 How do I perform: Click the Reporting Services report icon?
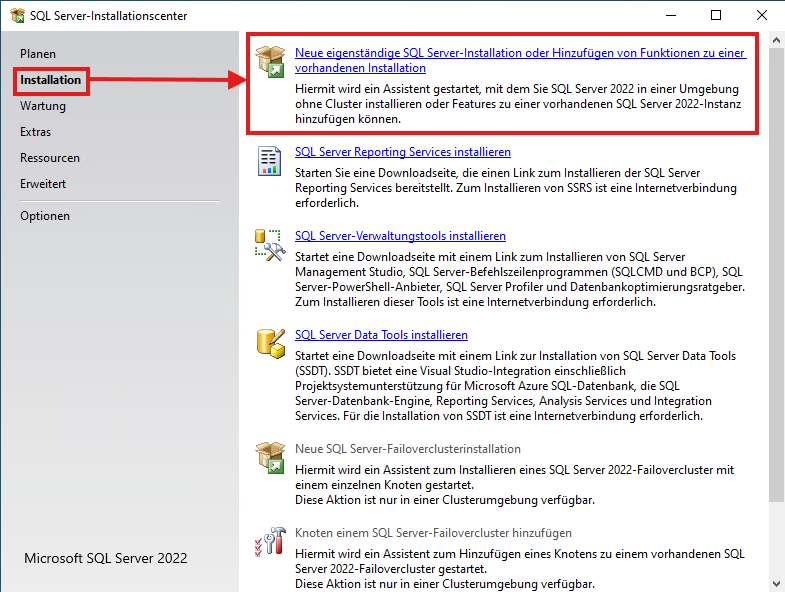click(x=269, y=161)
